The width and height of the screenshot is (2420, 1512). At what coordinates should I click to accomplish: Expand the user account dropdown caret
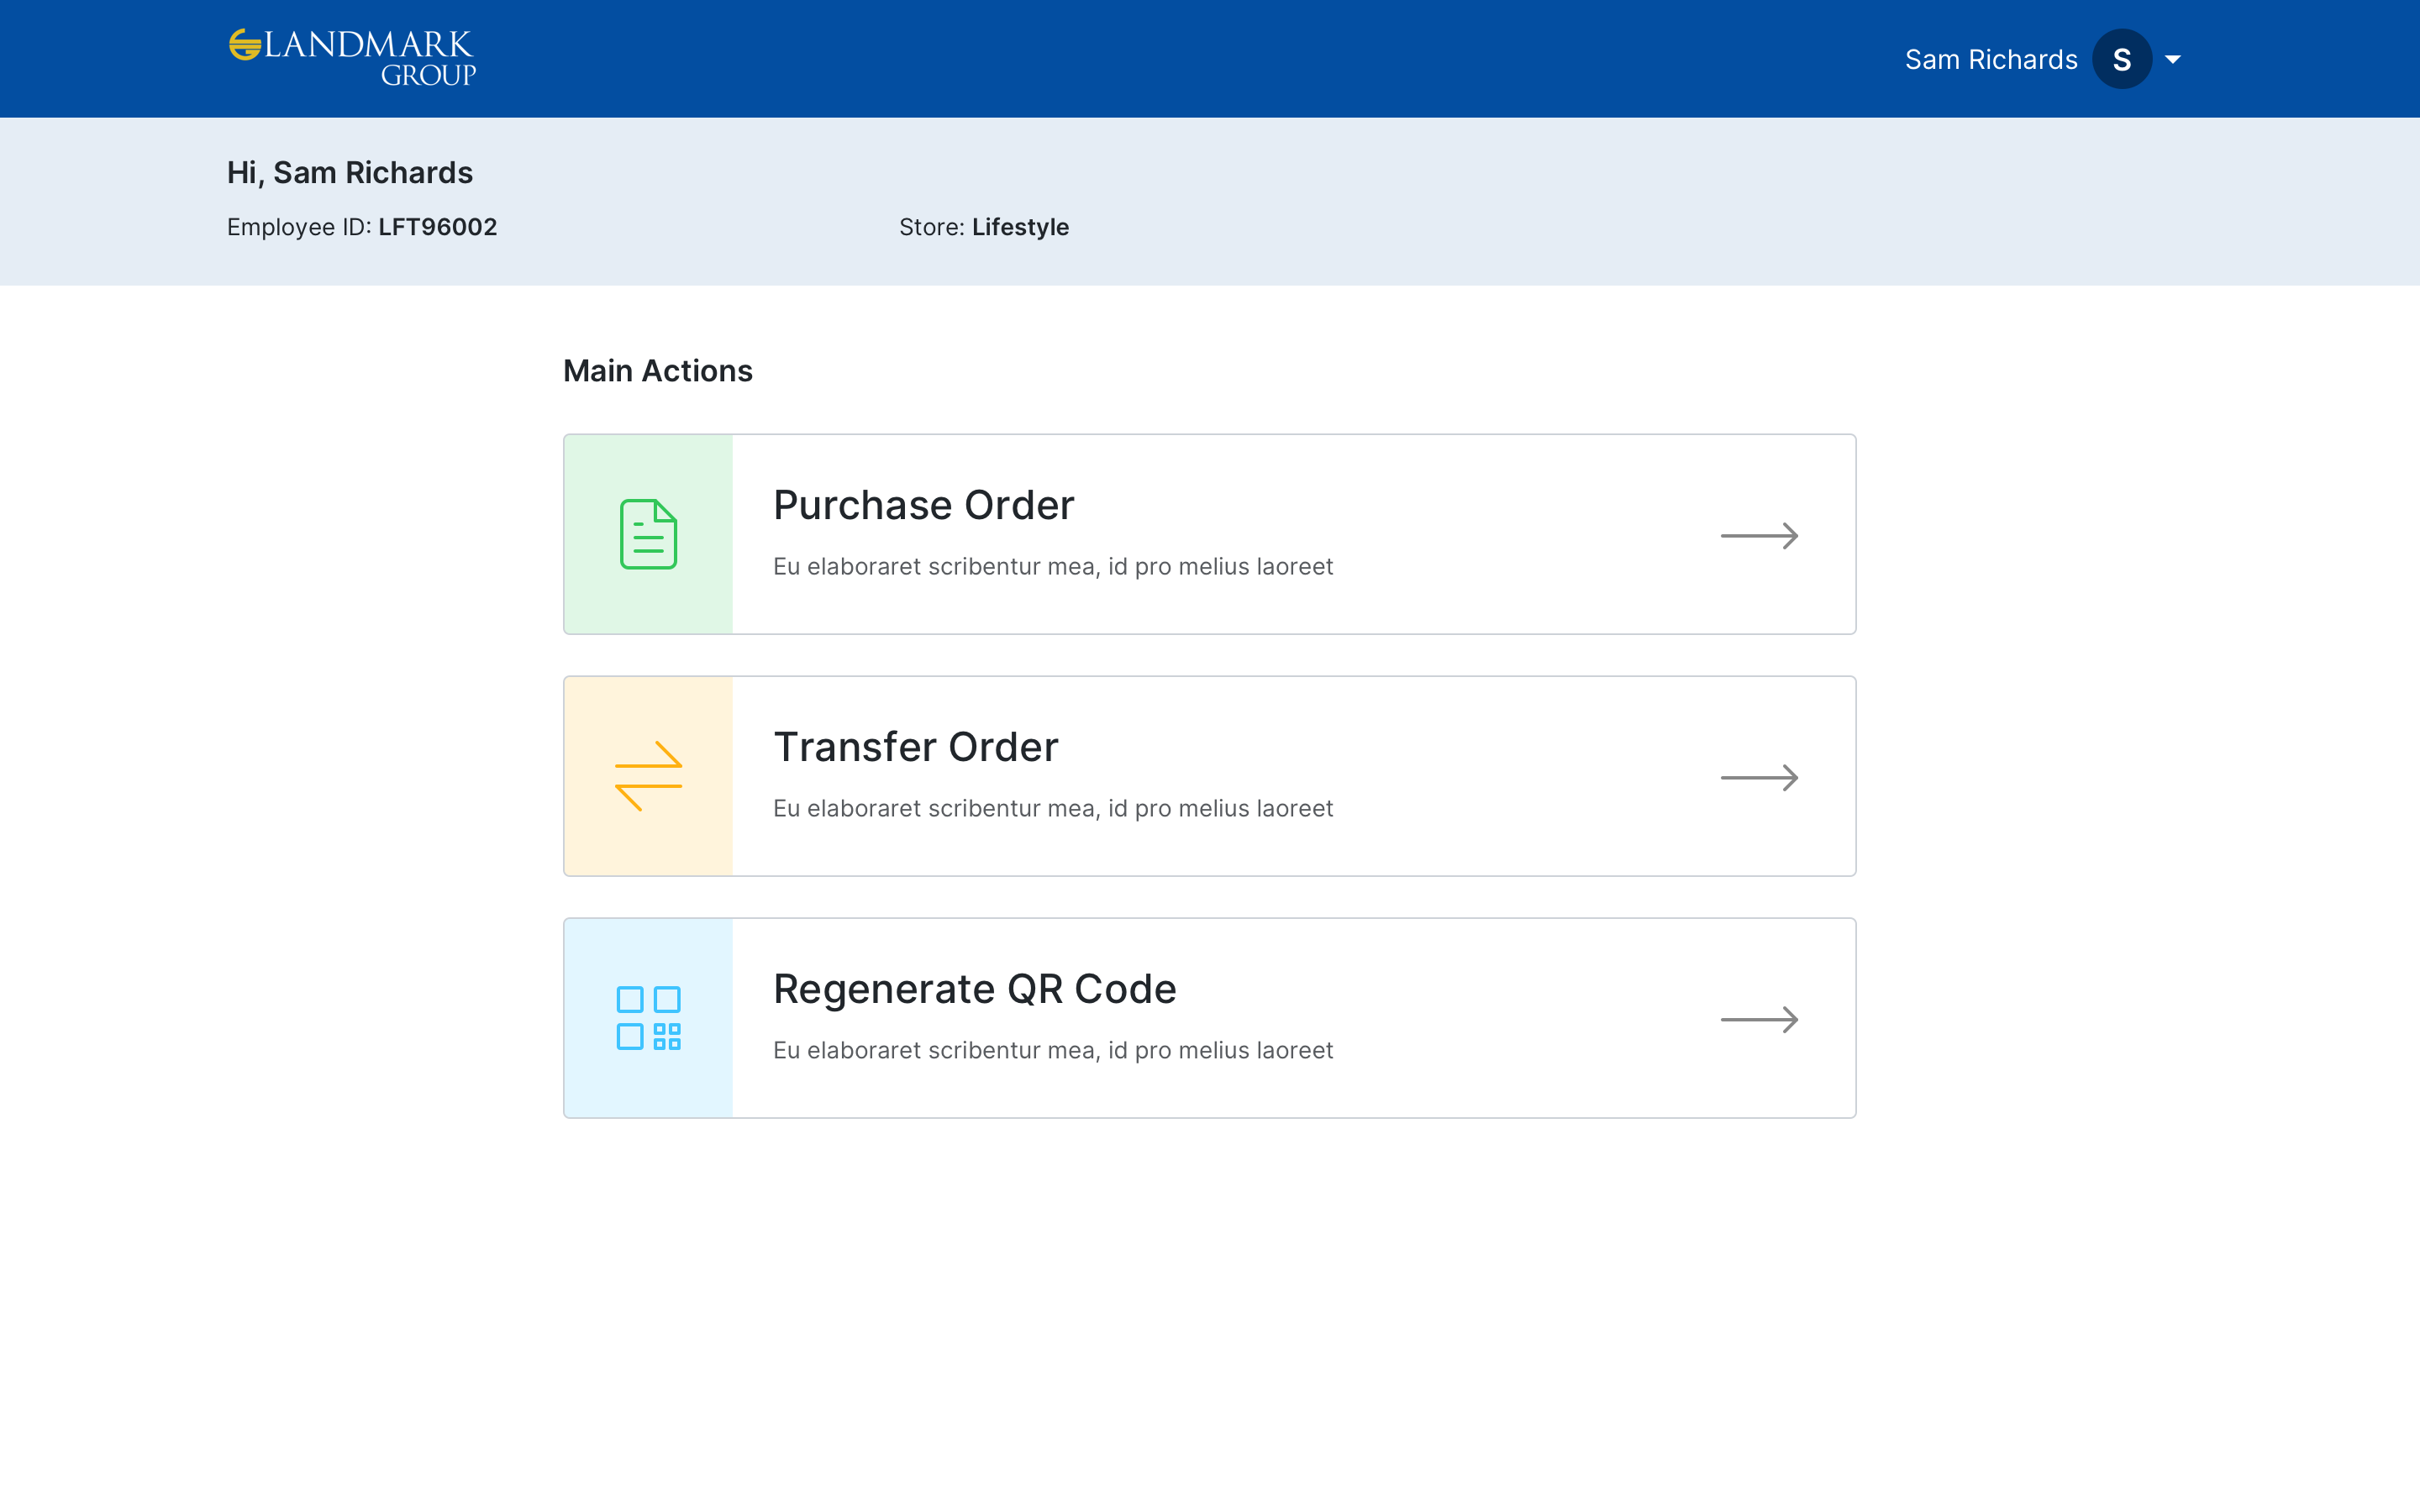click(x=2172, y=60)
